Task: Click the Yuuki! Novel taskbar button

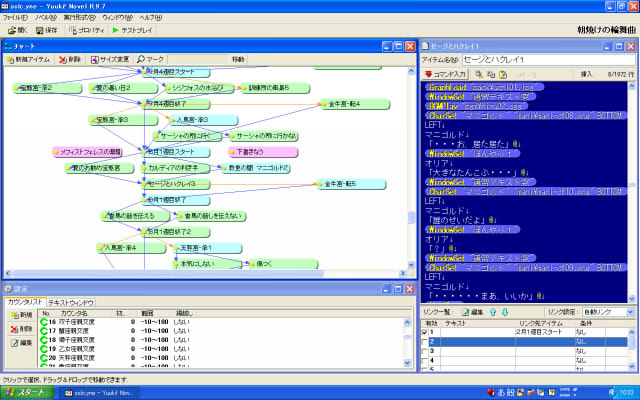Action: click(99, 393)
